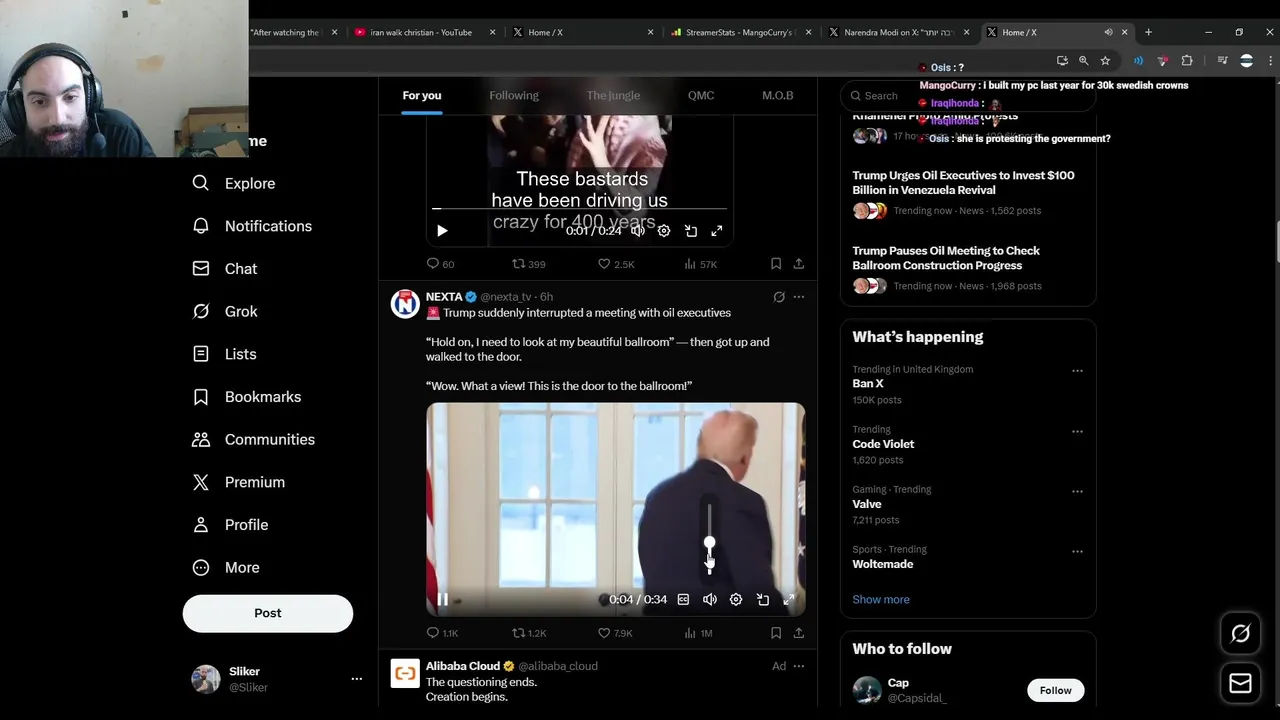Open settings gear on the top video

click(663, 231)
